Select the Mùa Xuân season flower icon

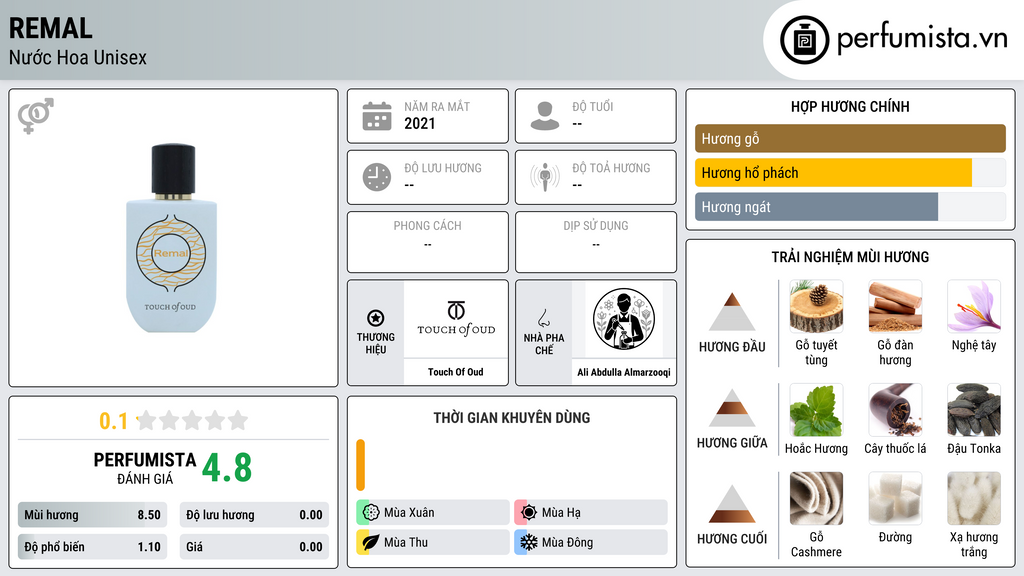tap(371, 512)
